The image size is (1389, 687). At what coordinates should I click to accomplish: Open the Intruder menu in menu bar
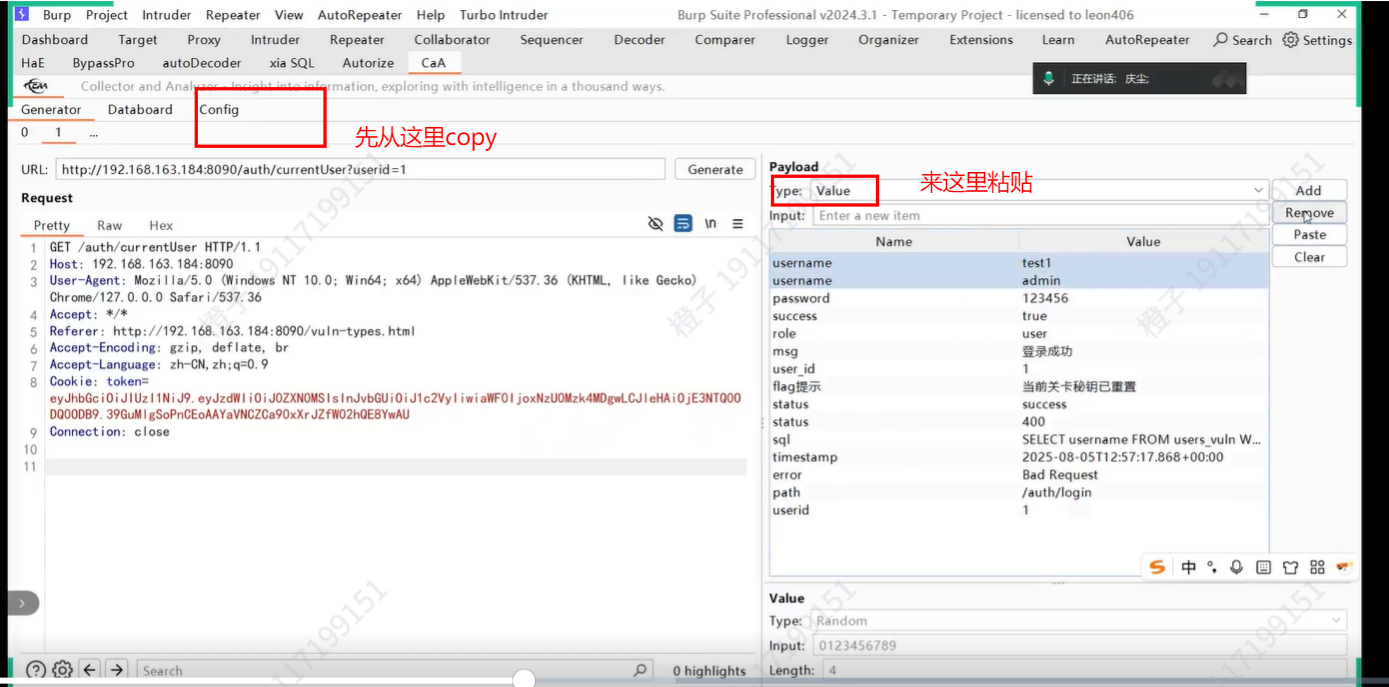tap(166, 15)
